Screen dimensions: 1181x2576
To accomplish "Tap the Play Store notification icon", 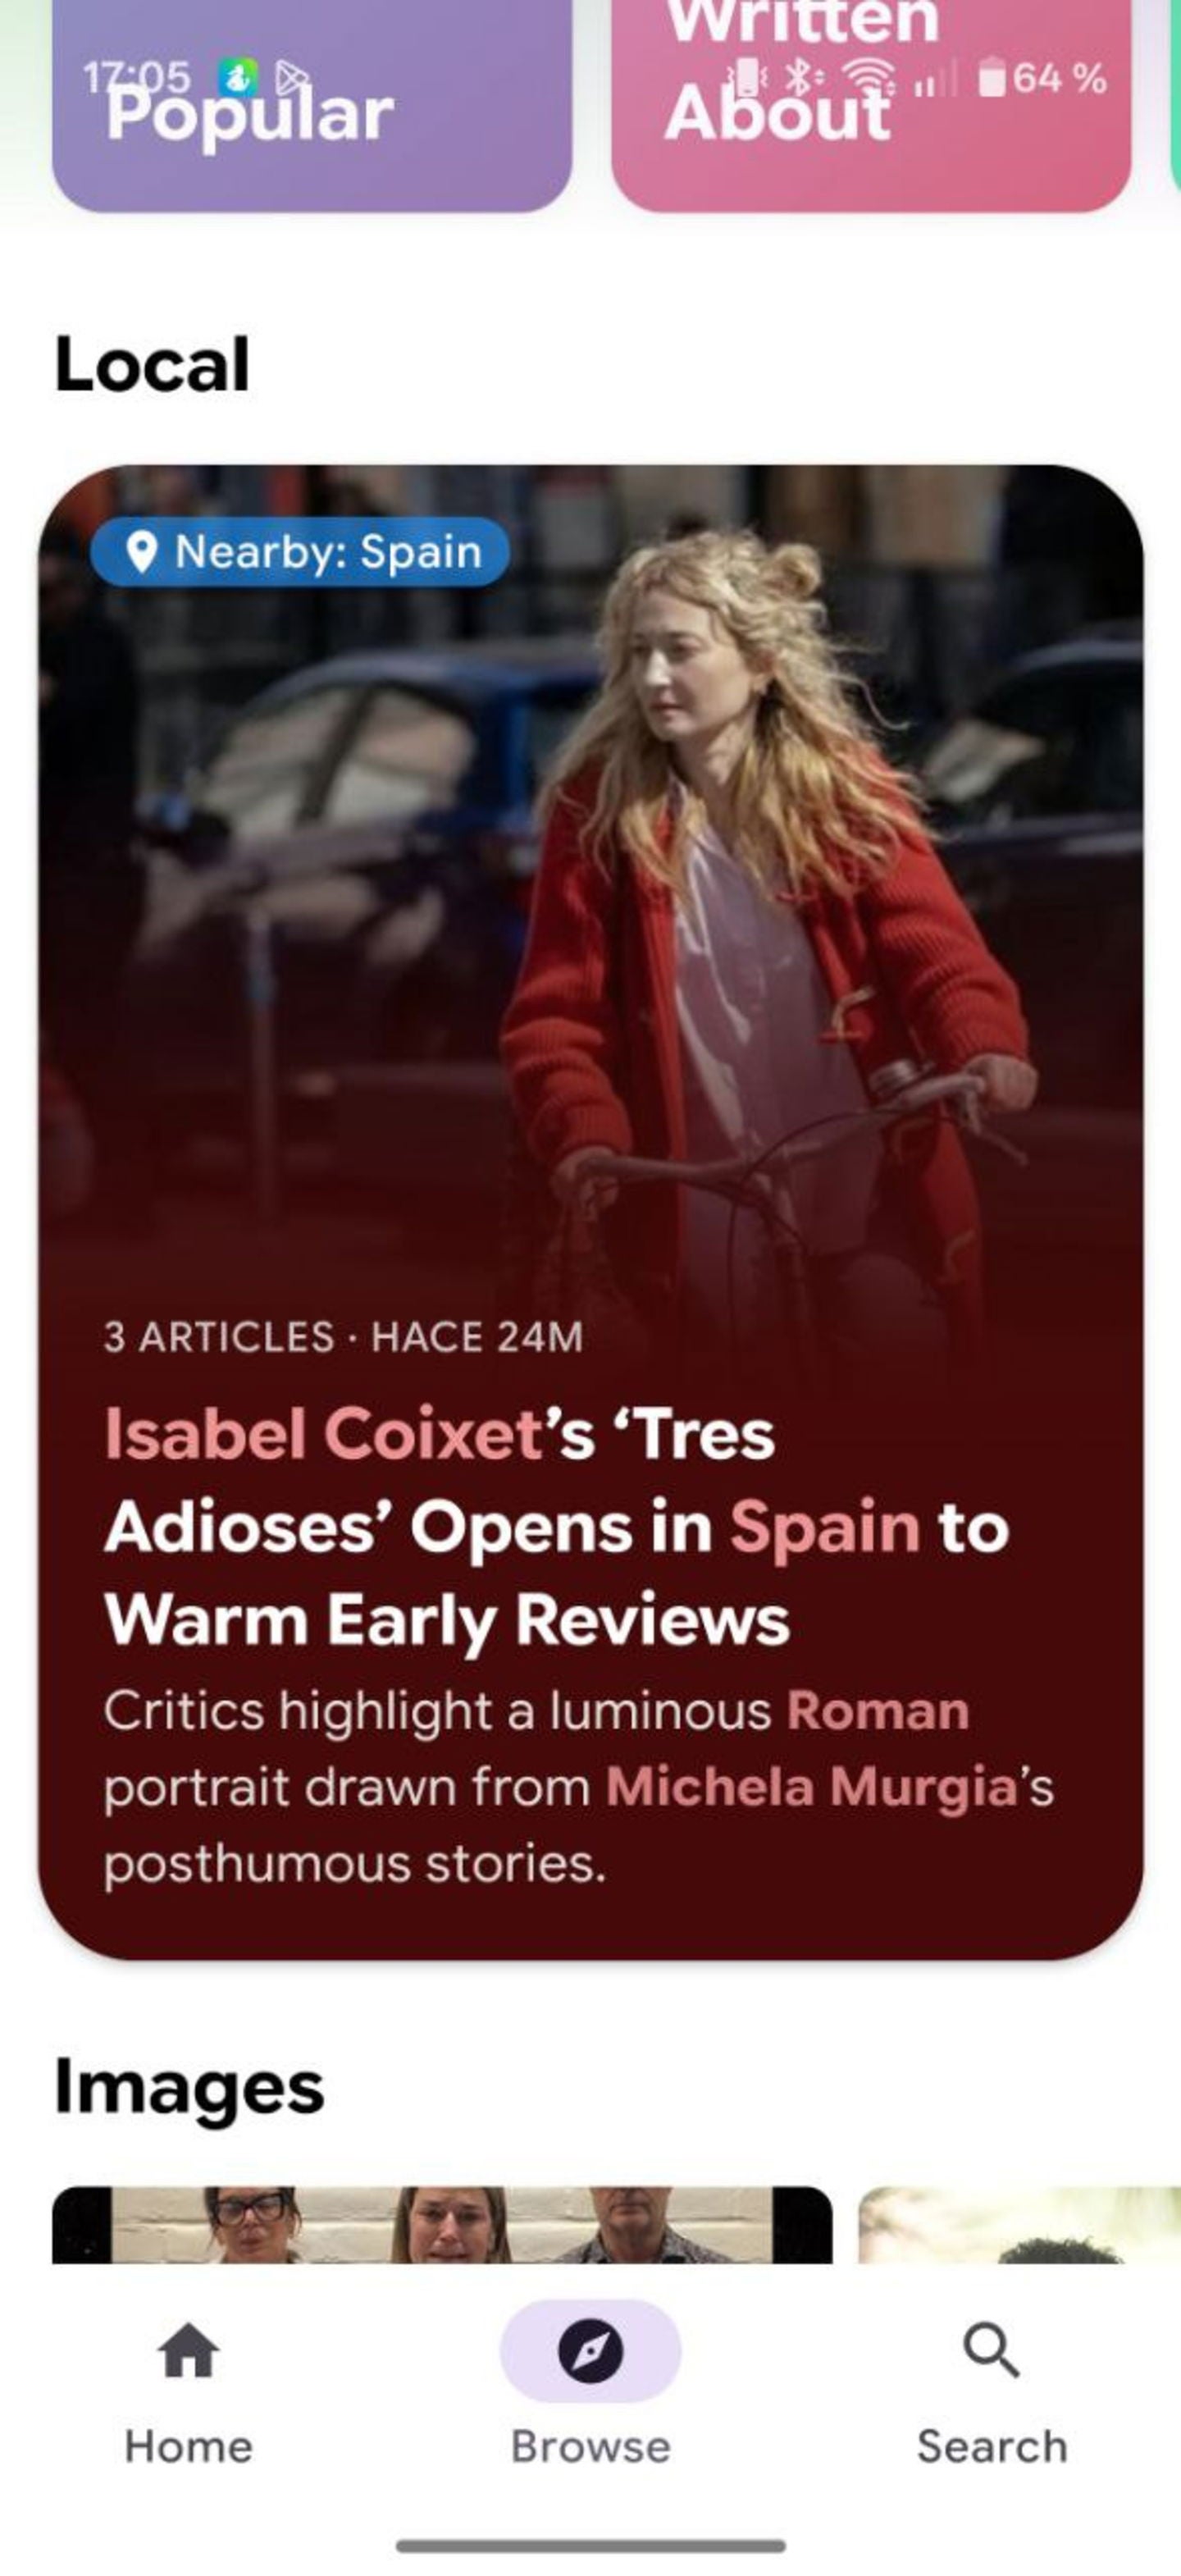I will (x=290, y=77).
